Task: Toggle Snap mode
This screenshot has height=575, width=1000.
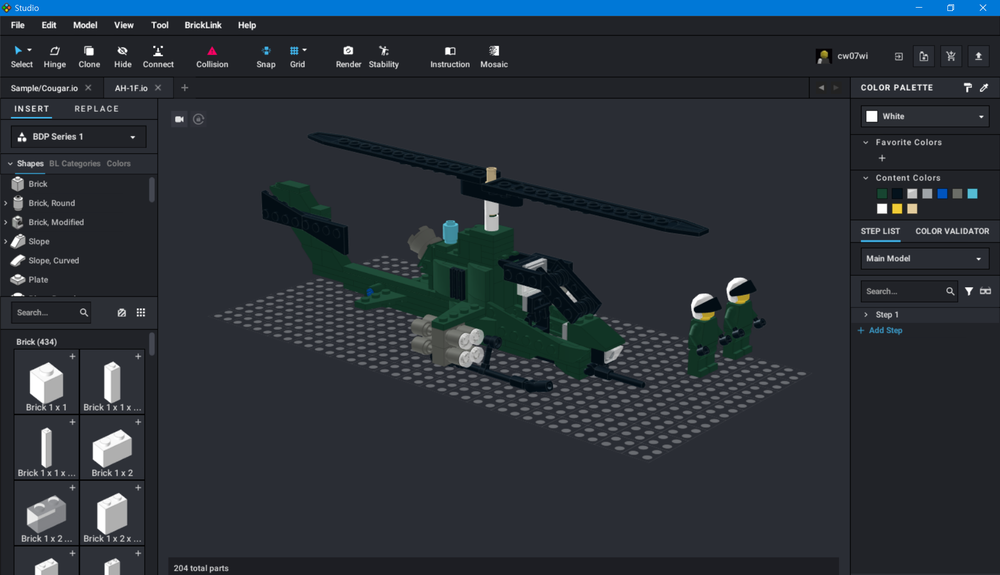Action: [266, 56]
